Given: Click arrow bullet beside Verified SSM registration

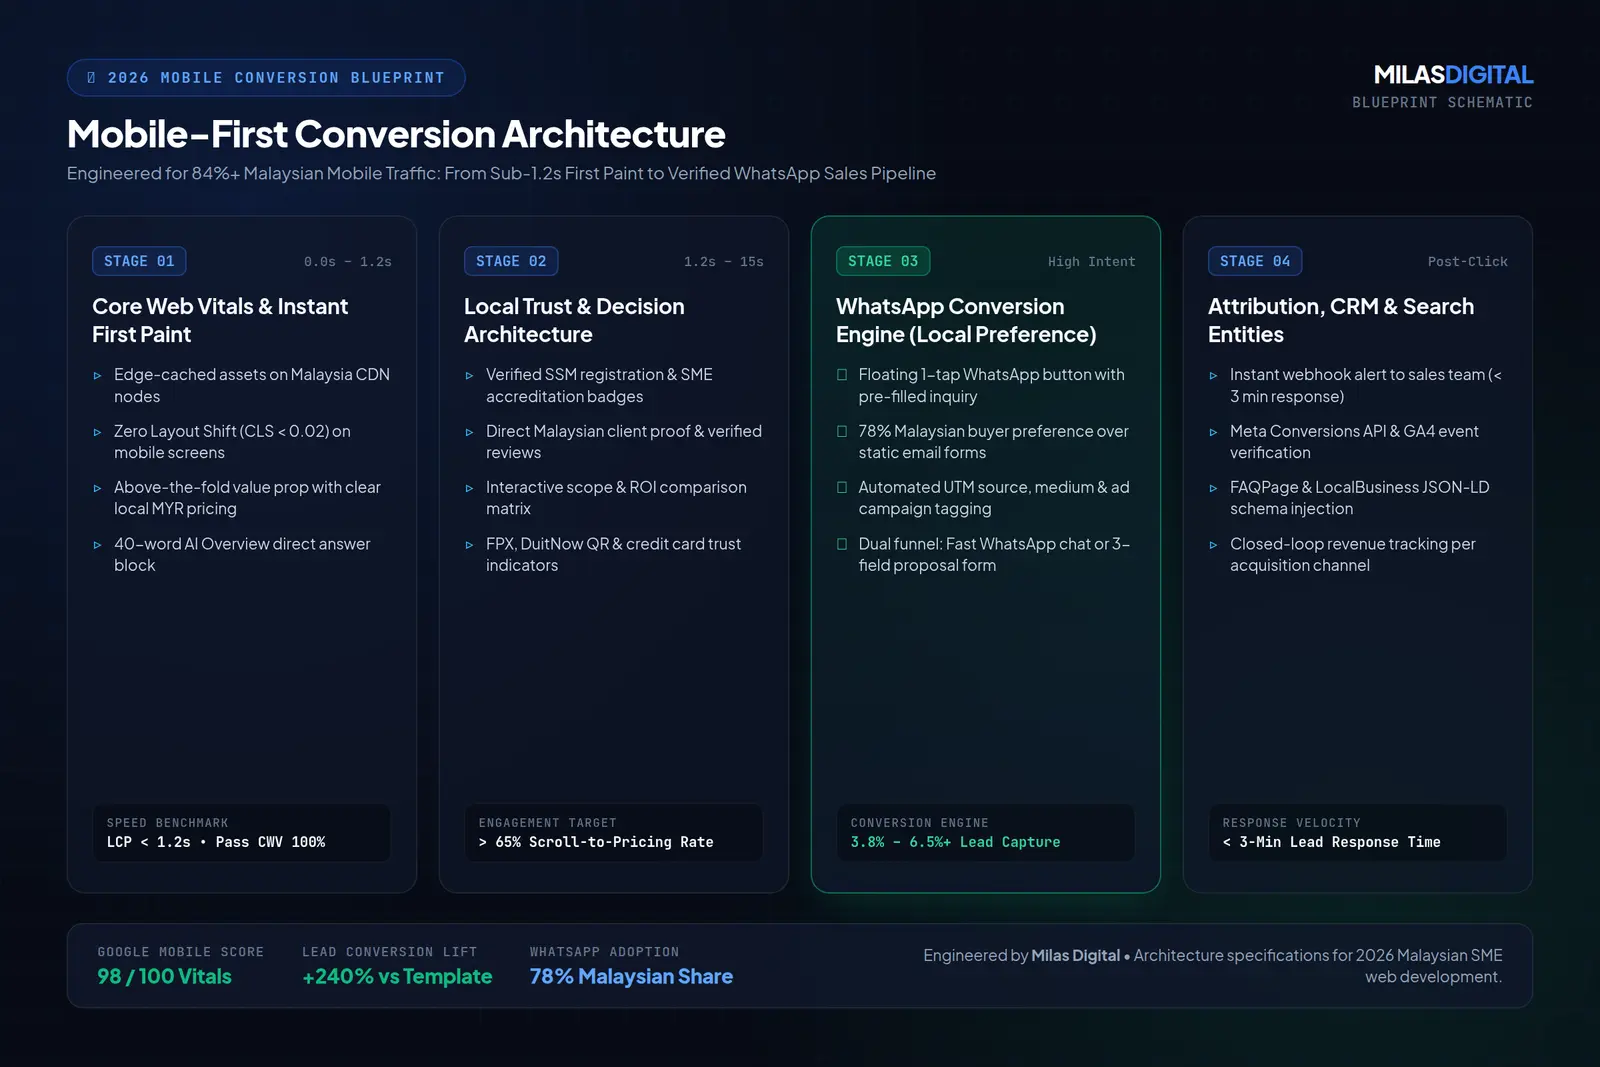Looking at the screenshot, I should (x=469, y=376).
